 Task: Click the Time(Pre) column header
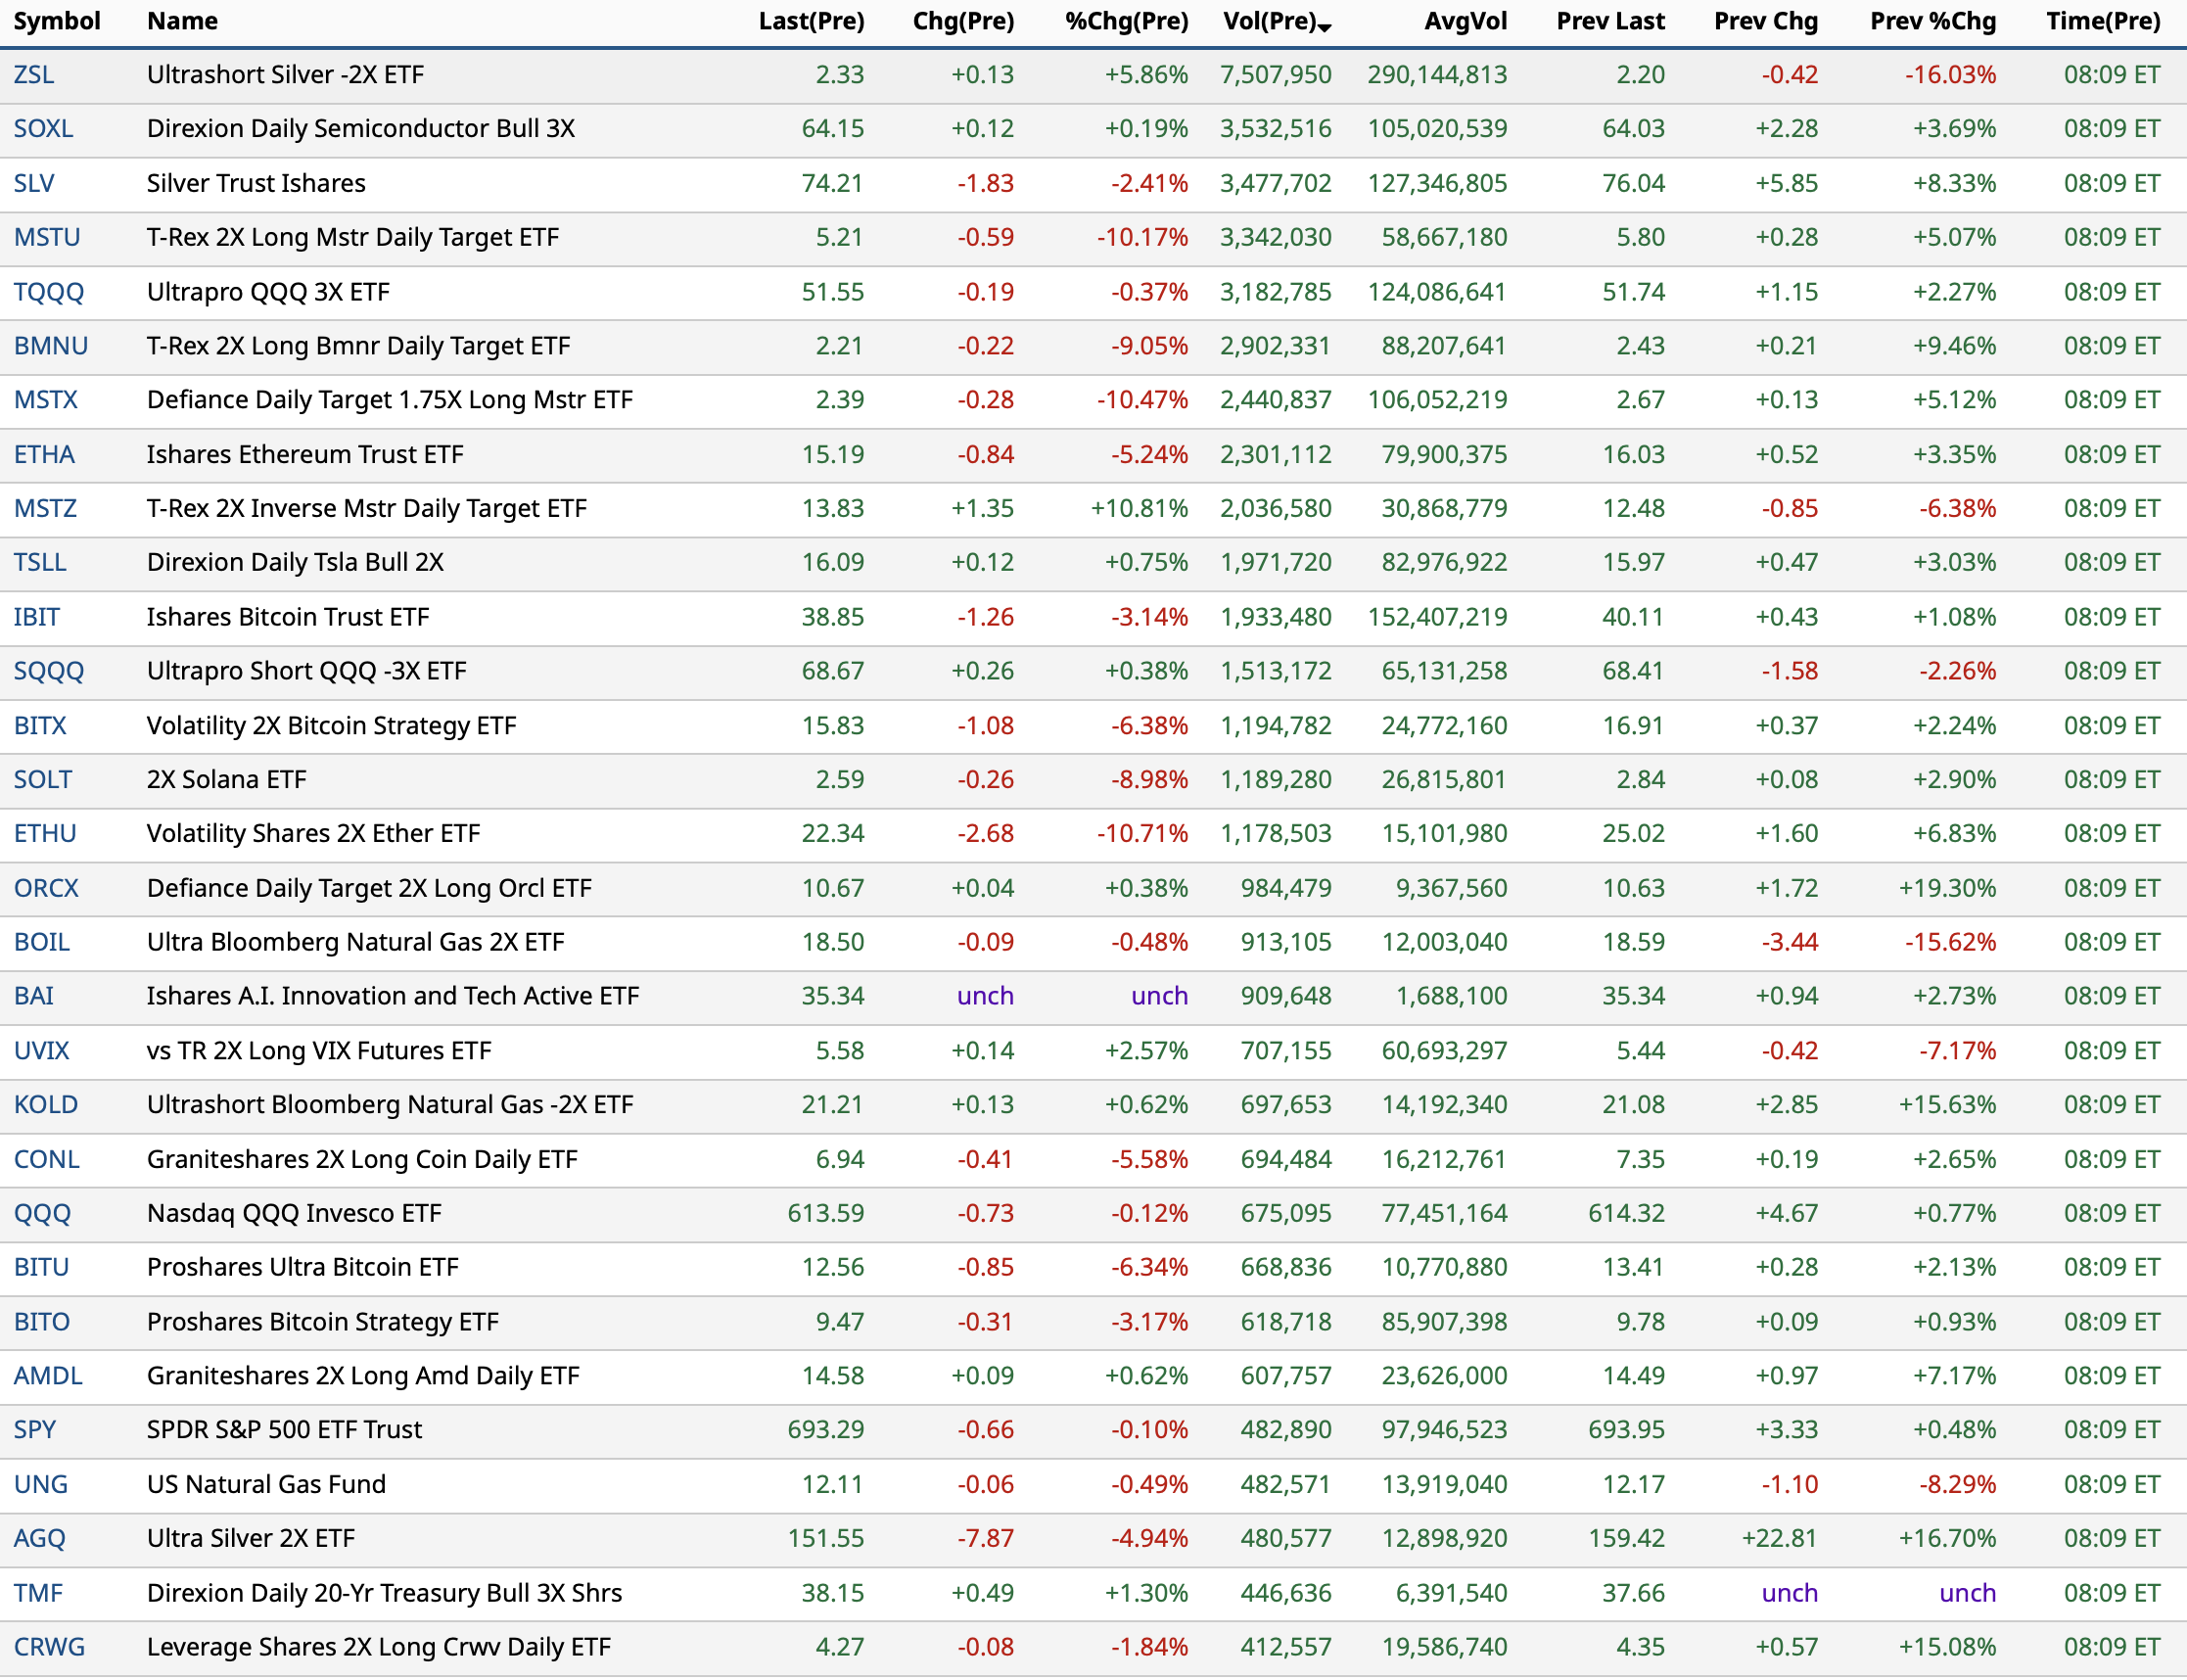(2102, 21)
